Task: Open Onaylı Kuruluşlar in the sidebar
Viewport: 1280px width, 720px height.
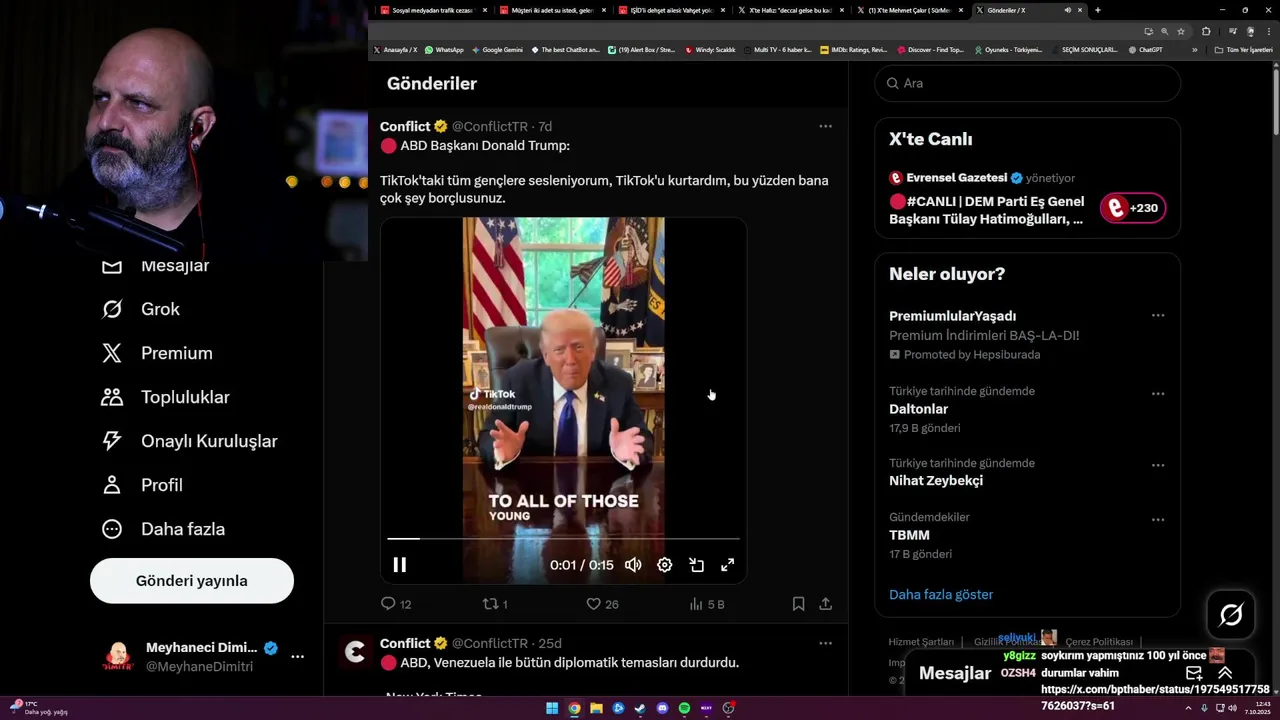Action: tap(190, 441)
